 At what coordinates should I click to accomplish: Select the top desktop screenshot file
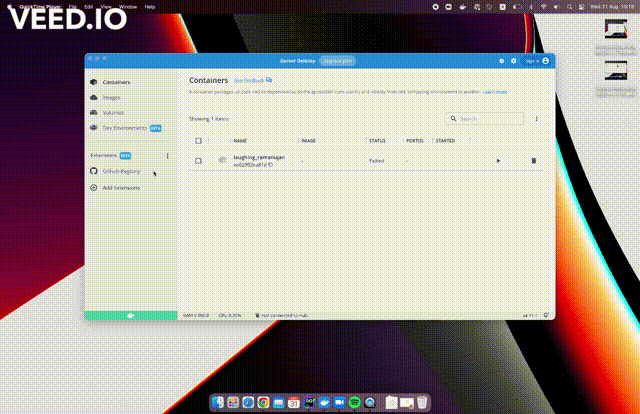pyautogui.click(x=616, y=29)
